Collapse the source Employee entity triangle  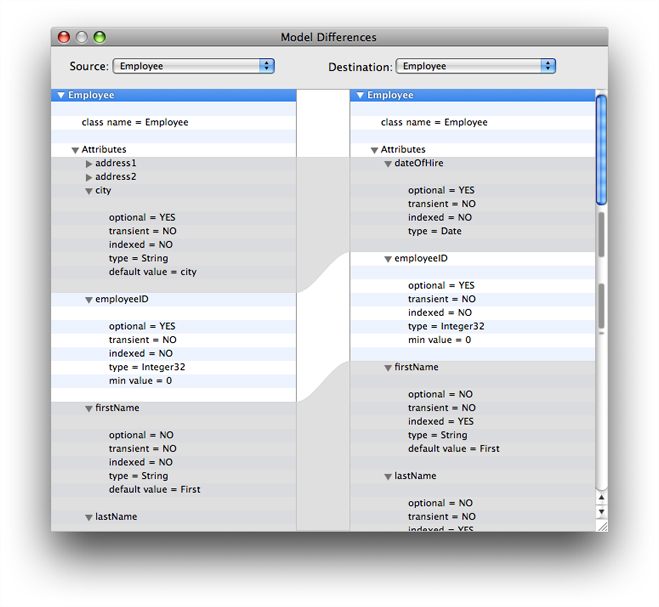coord(61,96)
